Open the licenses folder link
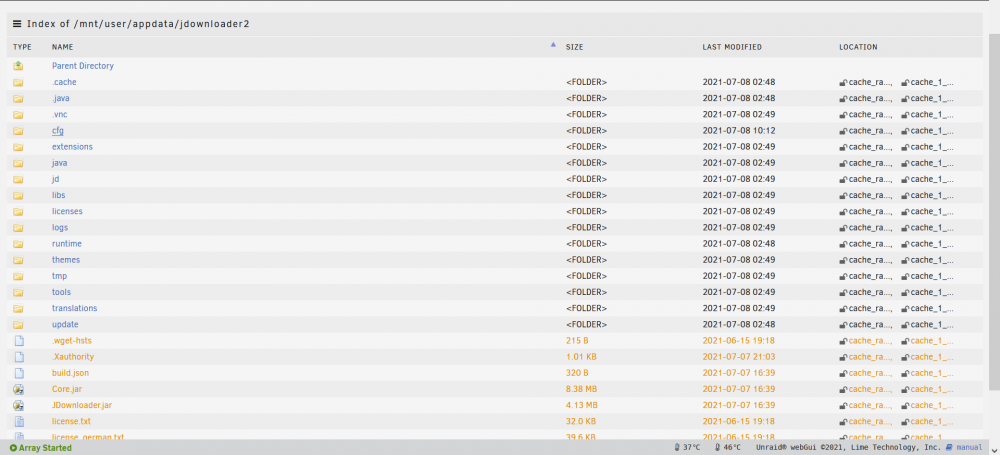Image resolution: width=1000 pixels, height=455 pixels. pyautogui.click(x=67, y=211)
